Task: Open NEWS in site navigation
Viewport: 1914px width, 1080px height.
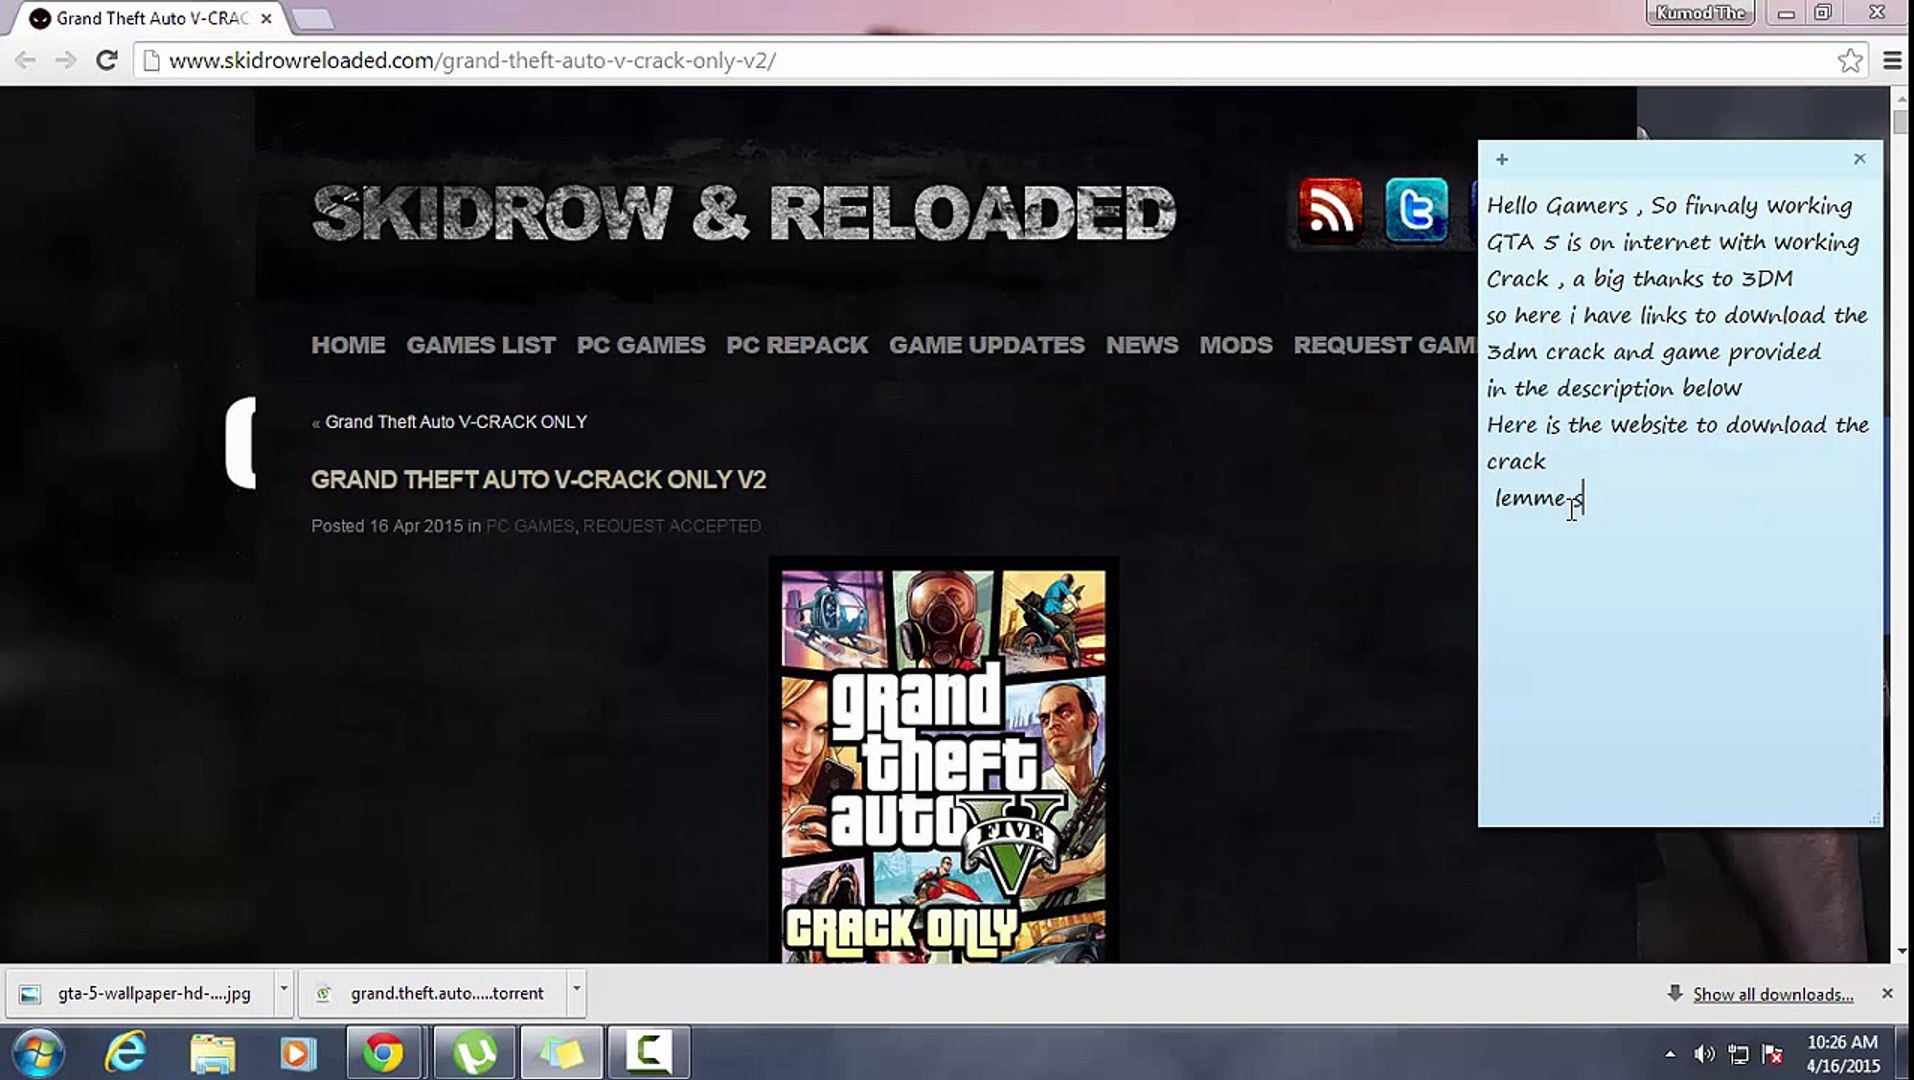Action: 1142,345
